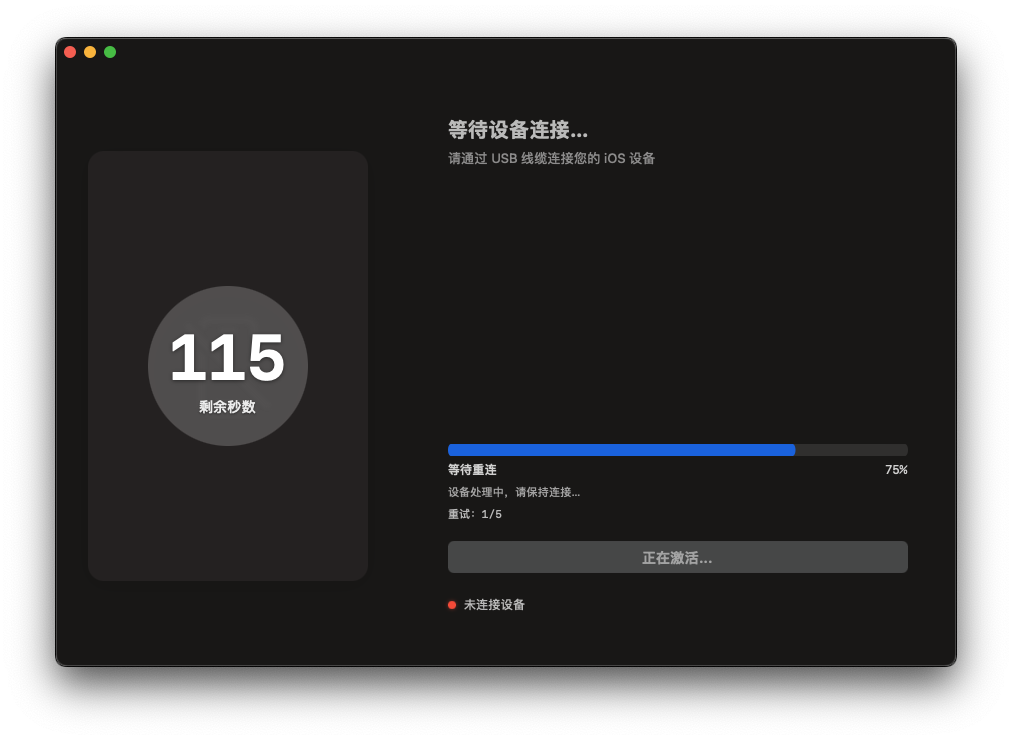
Task: Click the green fullscreen window button
Action: pos(110,52)
